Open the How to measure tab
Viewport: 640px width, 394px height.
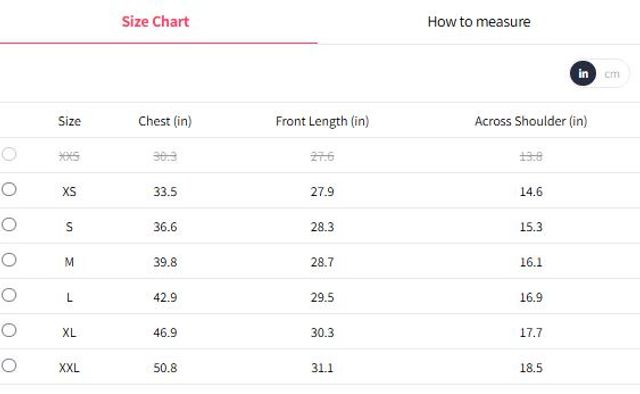click(479, 22)
